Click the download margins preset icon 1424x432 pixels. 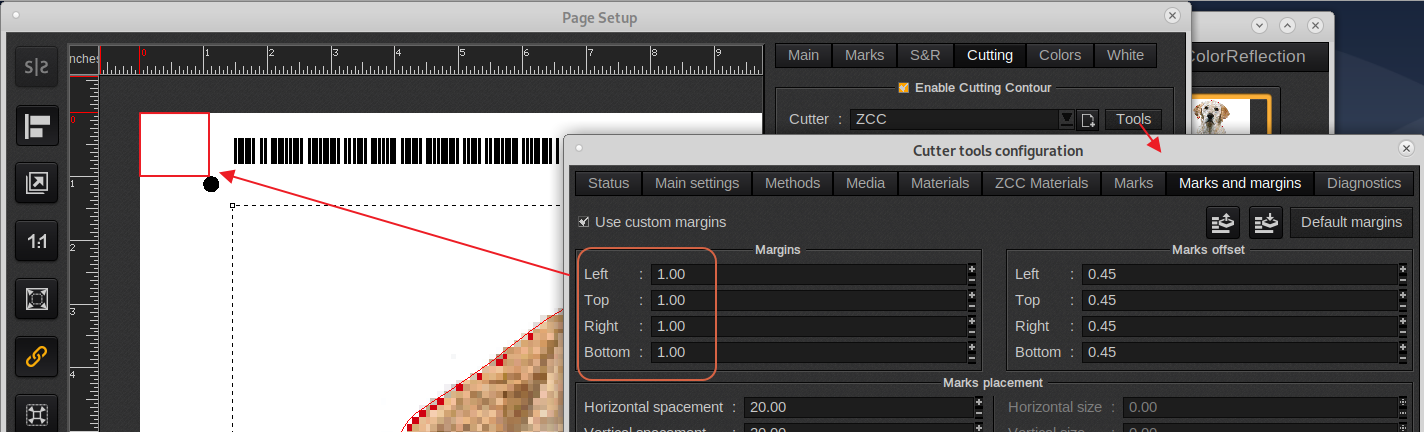tap(1265, 222)
